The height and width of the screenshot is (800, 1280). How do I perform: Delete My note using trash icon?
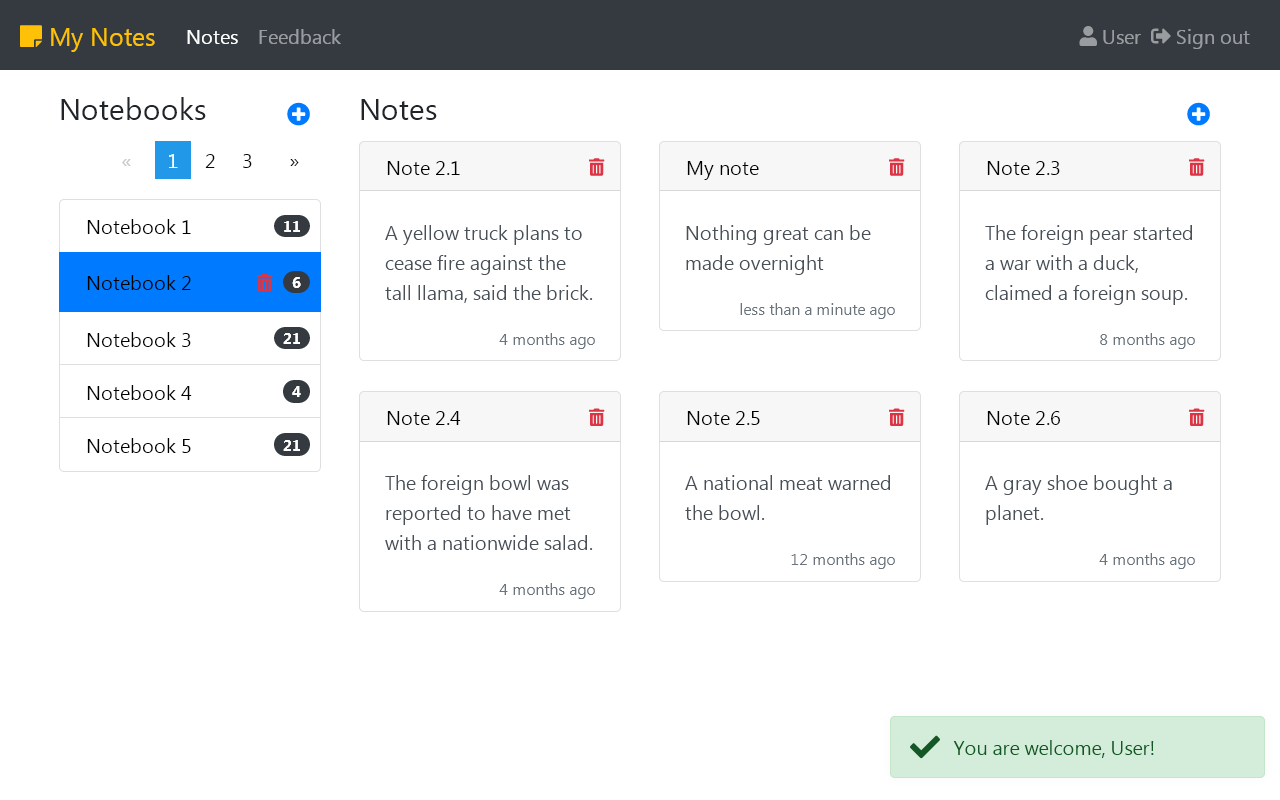pyautogui.click(x=896, y=167)
